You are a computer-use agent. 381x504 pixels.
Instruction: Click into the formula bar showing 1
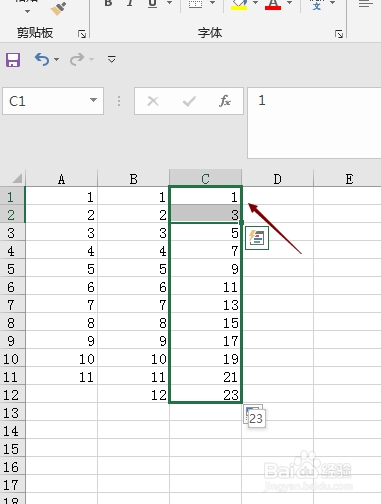pos(314,123)
